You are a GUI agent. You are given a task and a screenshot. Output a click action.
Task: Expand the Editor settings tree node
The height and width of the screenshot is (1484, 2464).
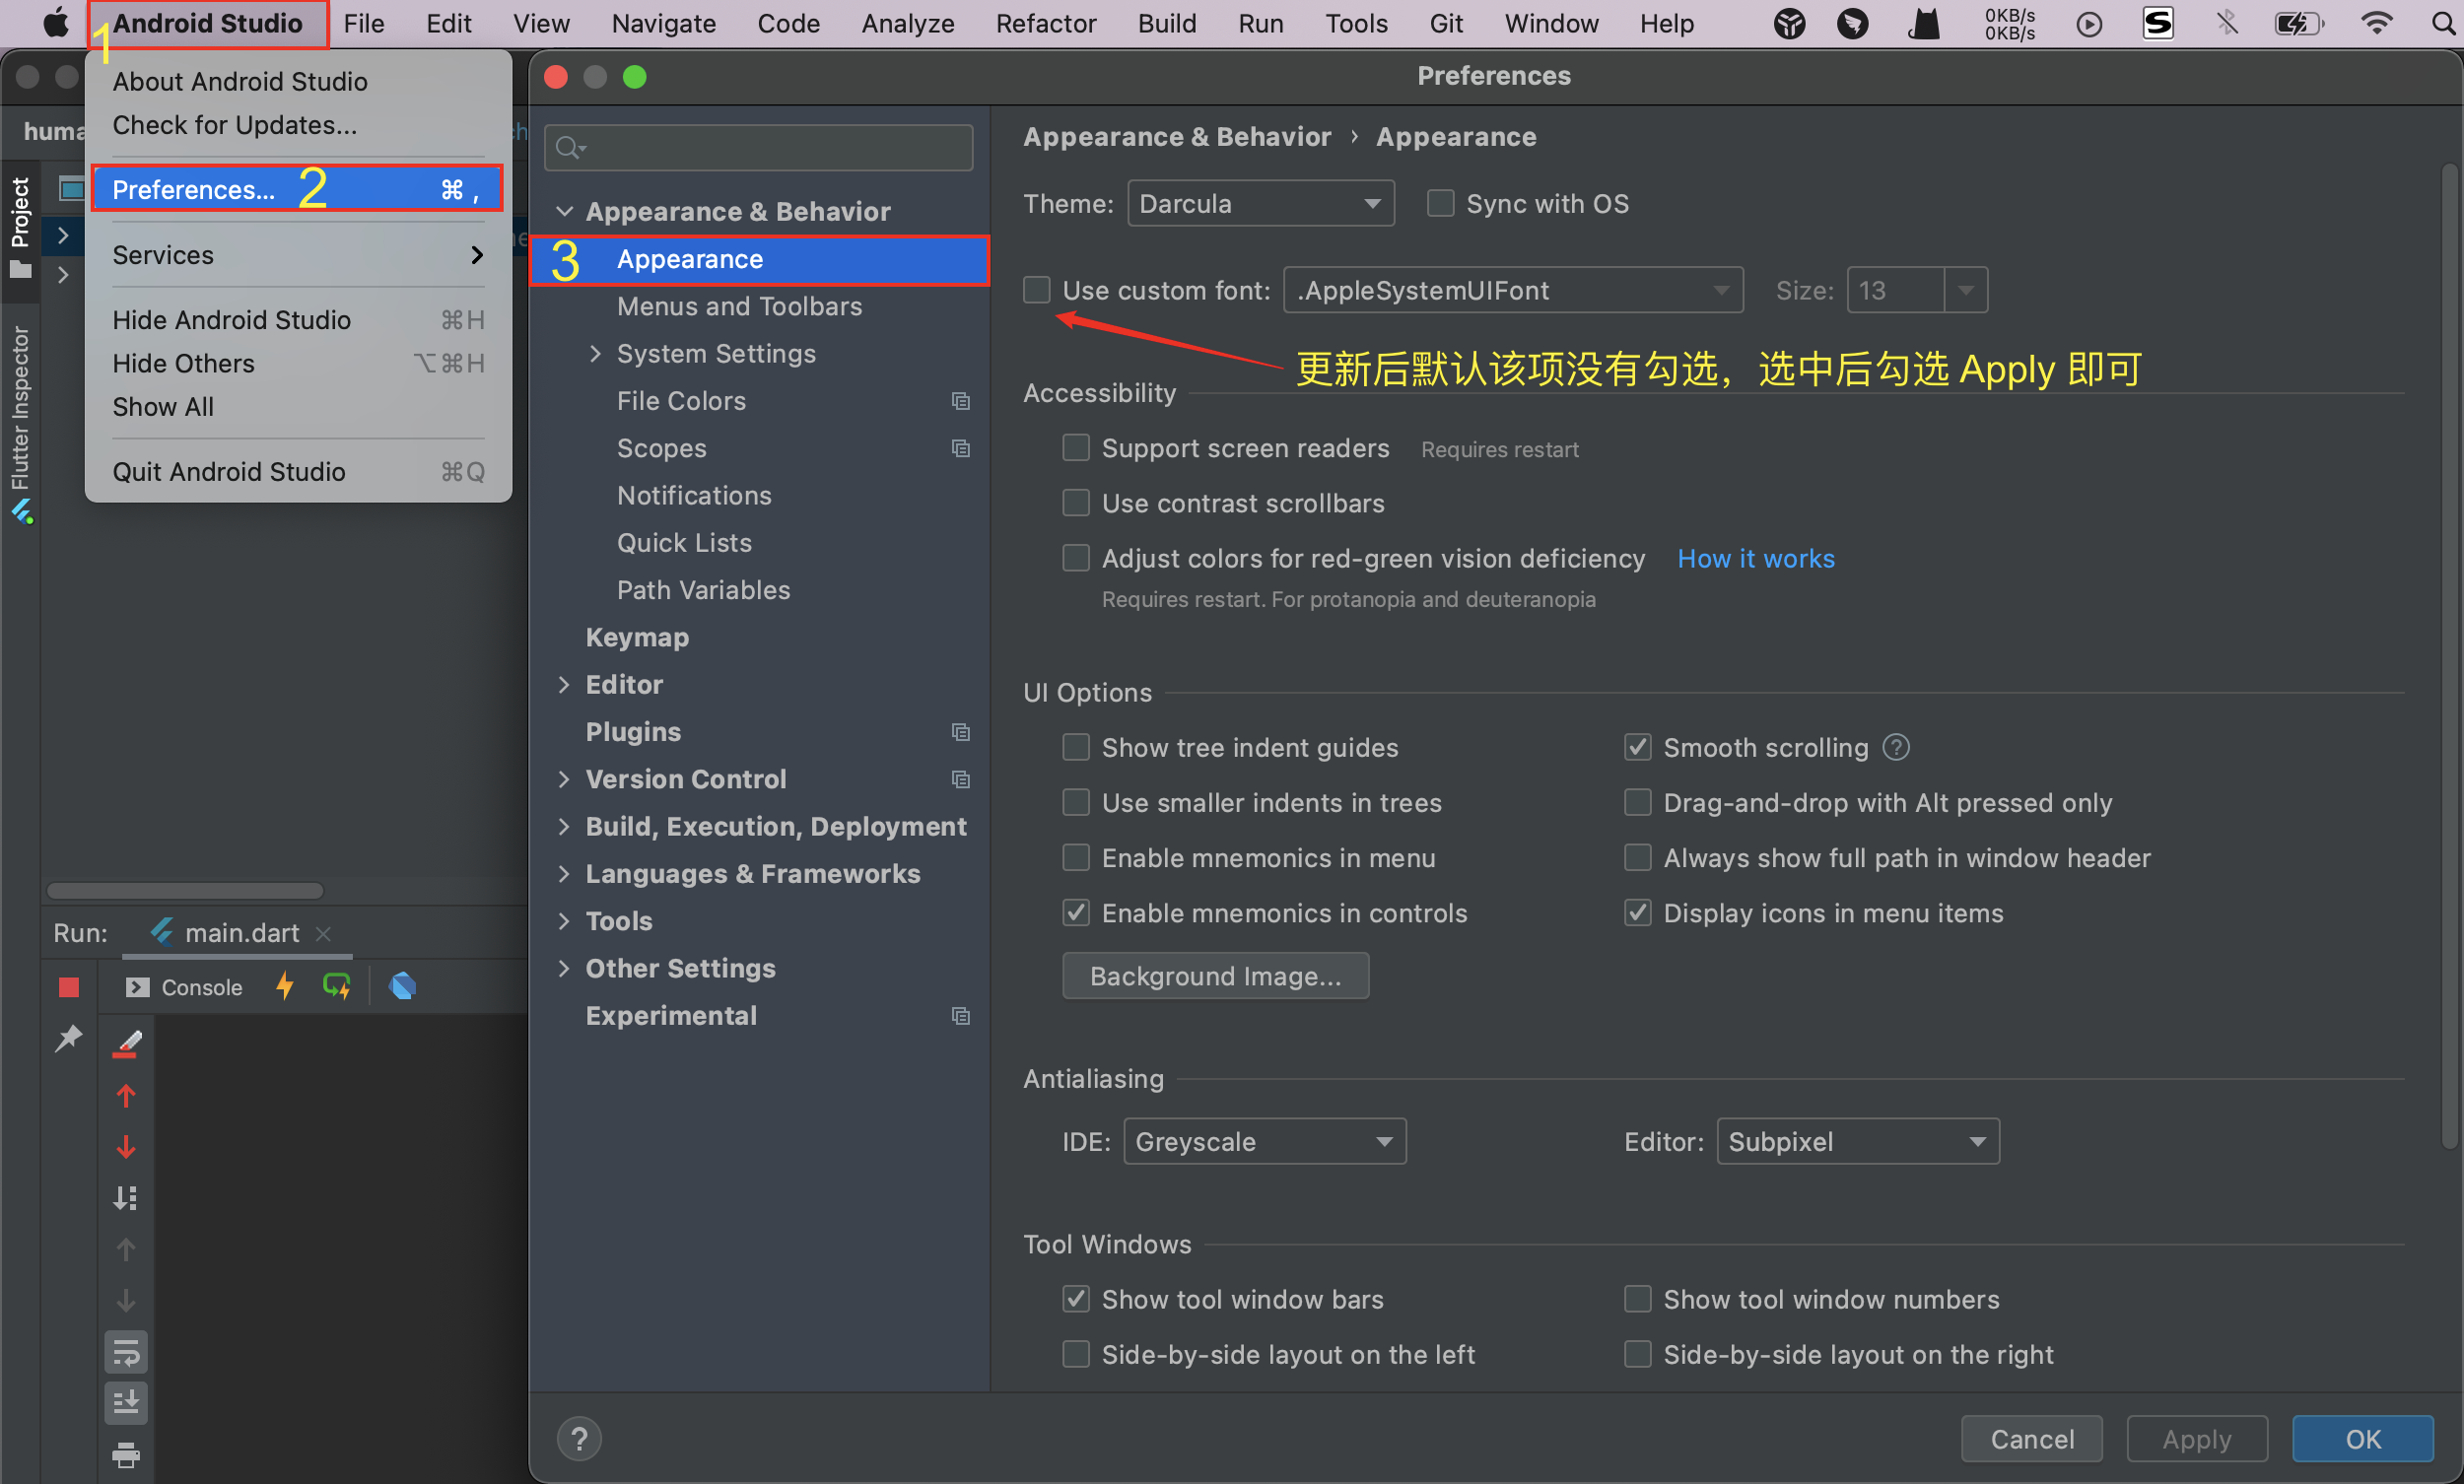(x=564, y=684)
